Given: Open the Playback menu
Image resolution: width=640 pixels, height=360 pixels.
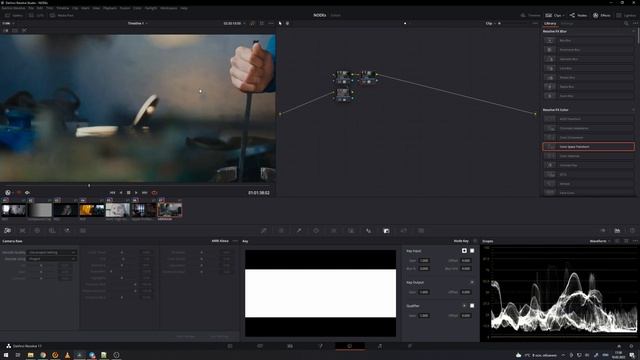Looking at the screenshot, I should [110, 8].
